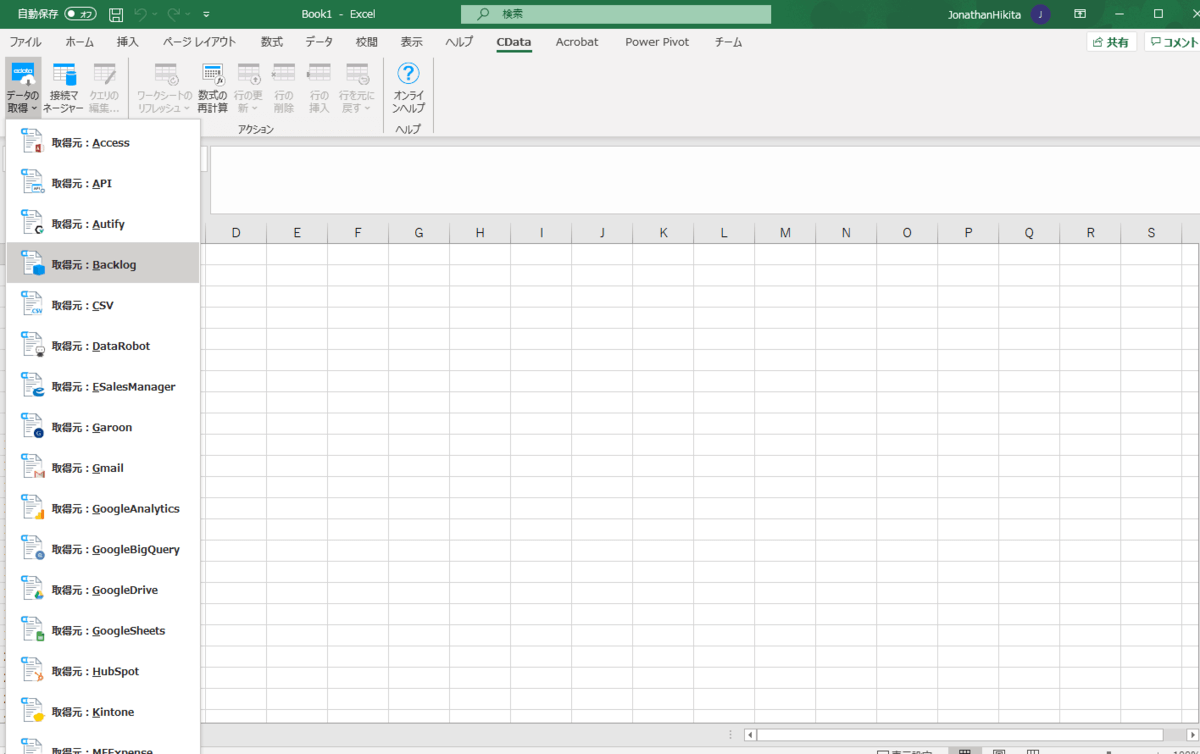Select column header S

(1151, 233)
